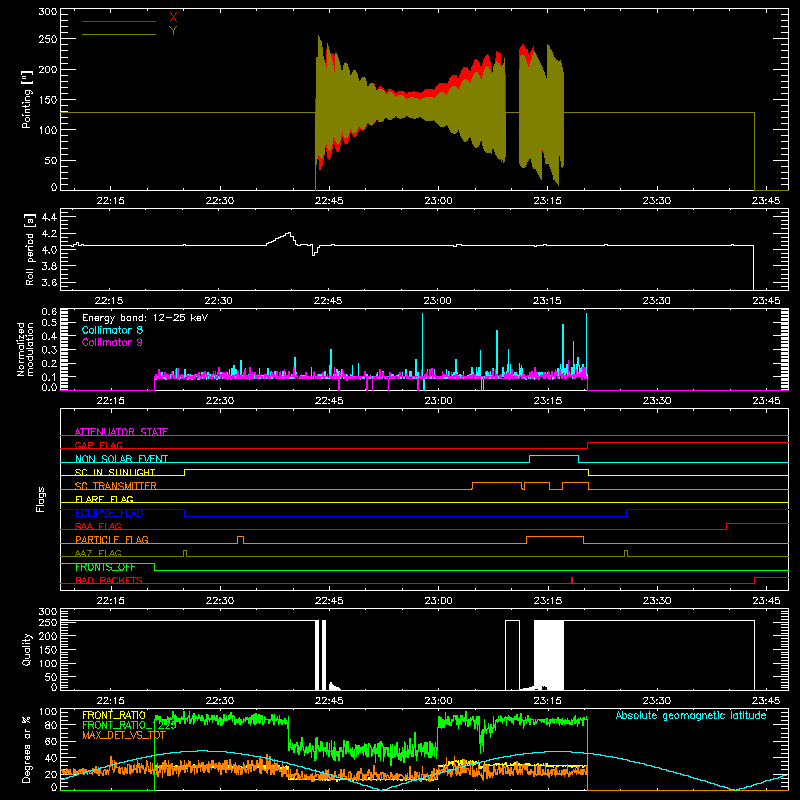The image size is (800, 800).
Task: Select the GAP_FLAG label
Action: point(98,445)
